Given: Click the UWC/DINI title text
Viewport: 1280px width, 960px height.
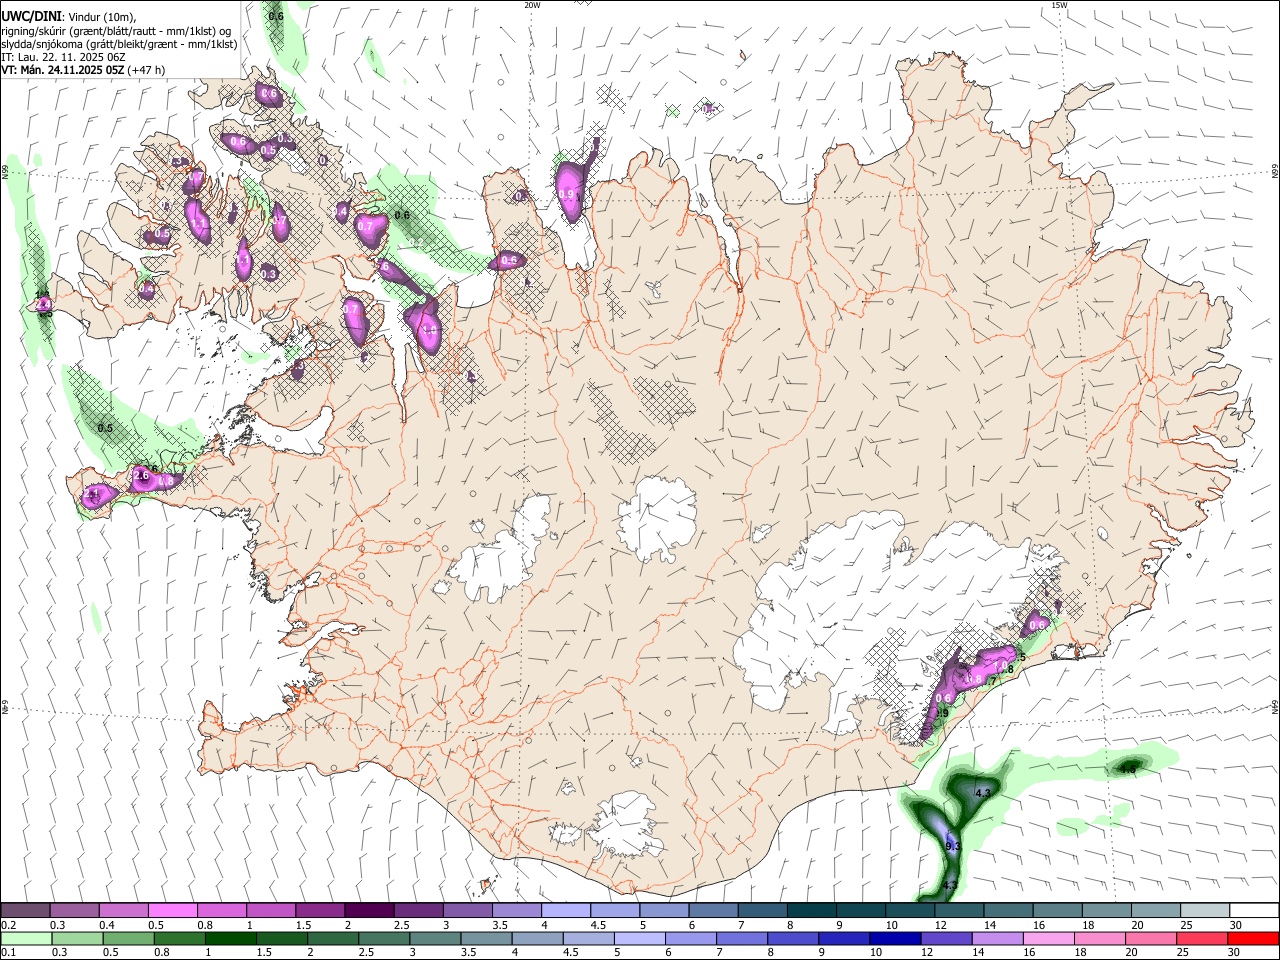Looking at the screenshot, I should tap(30, 16).
